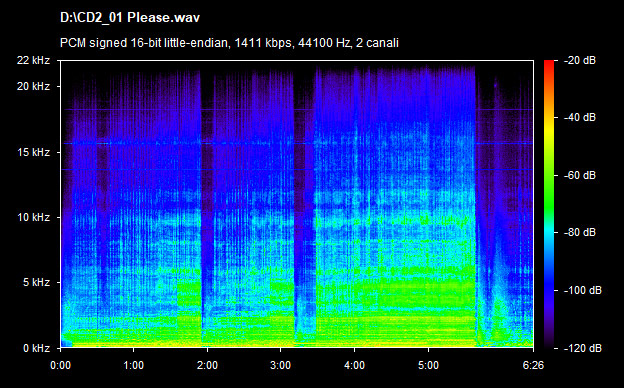Select the 2:00 time marker
624x388 pixels.
(207, 365)
